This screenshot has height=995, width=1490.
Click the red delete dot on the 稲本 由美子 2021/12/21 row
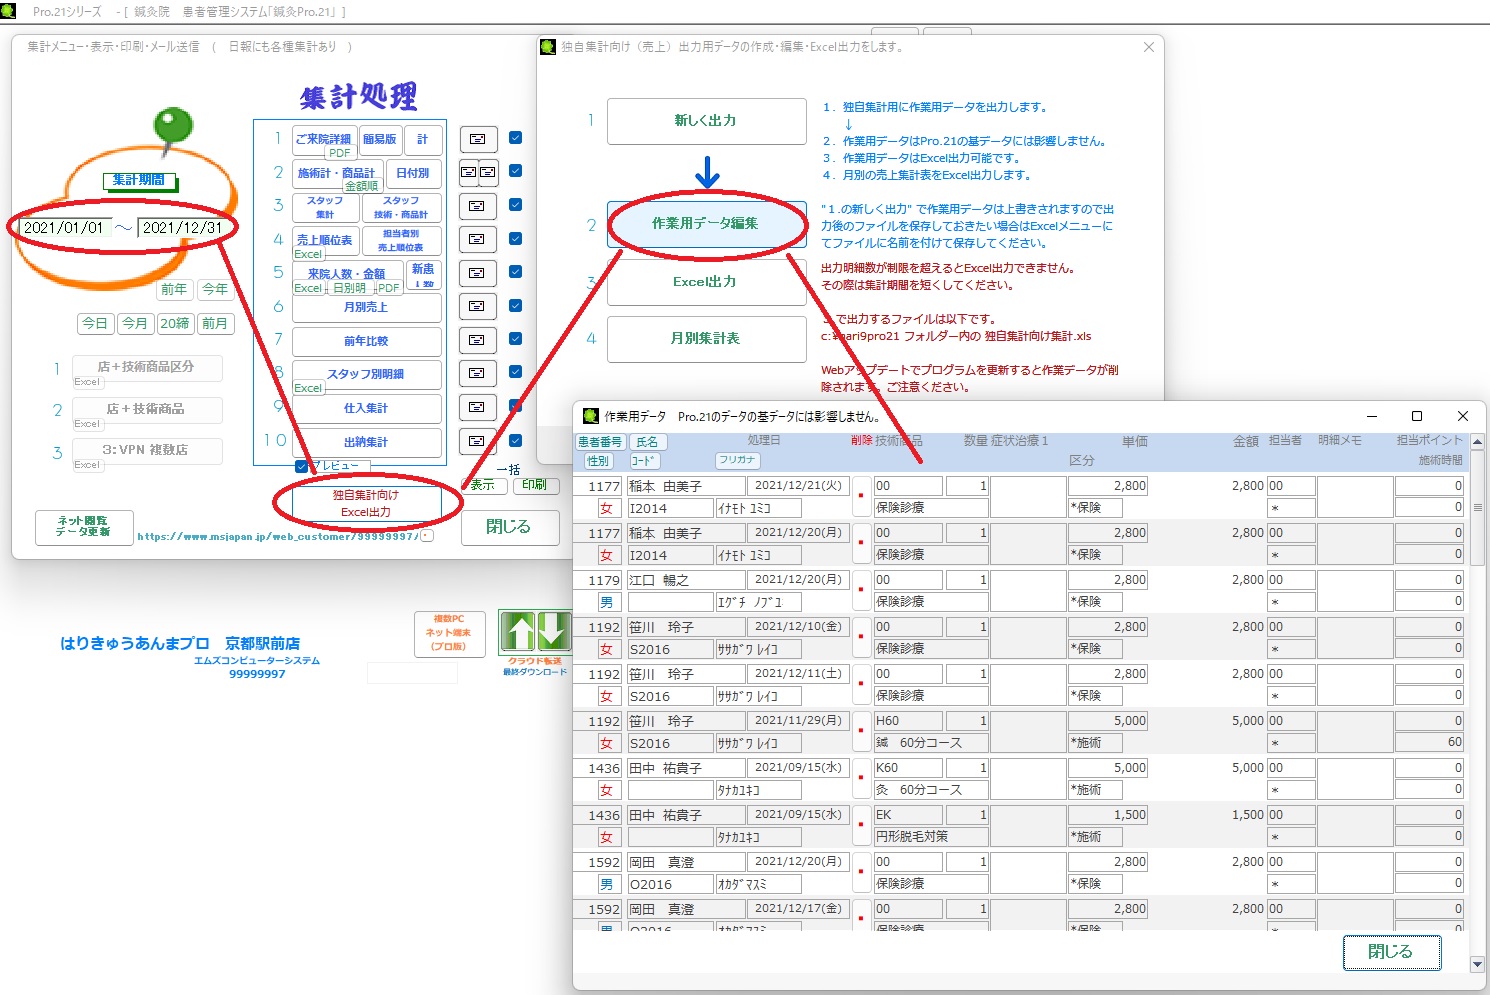pyautogui.click(x=861, y=496)
